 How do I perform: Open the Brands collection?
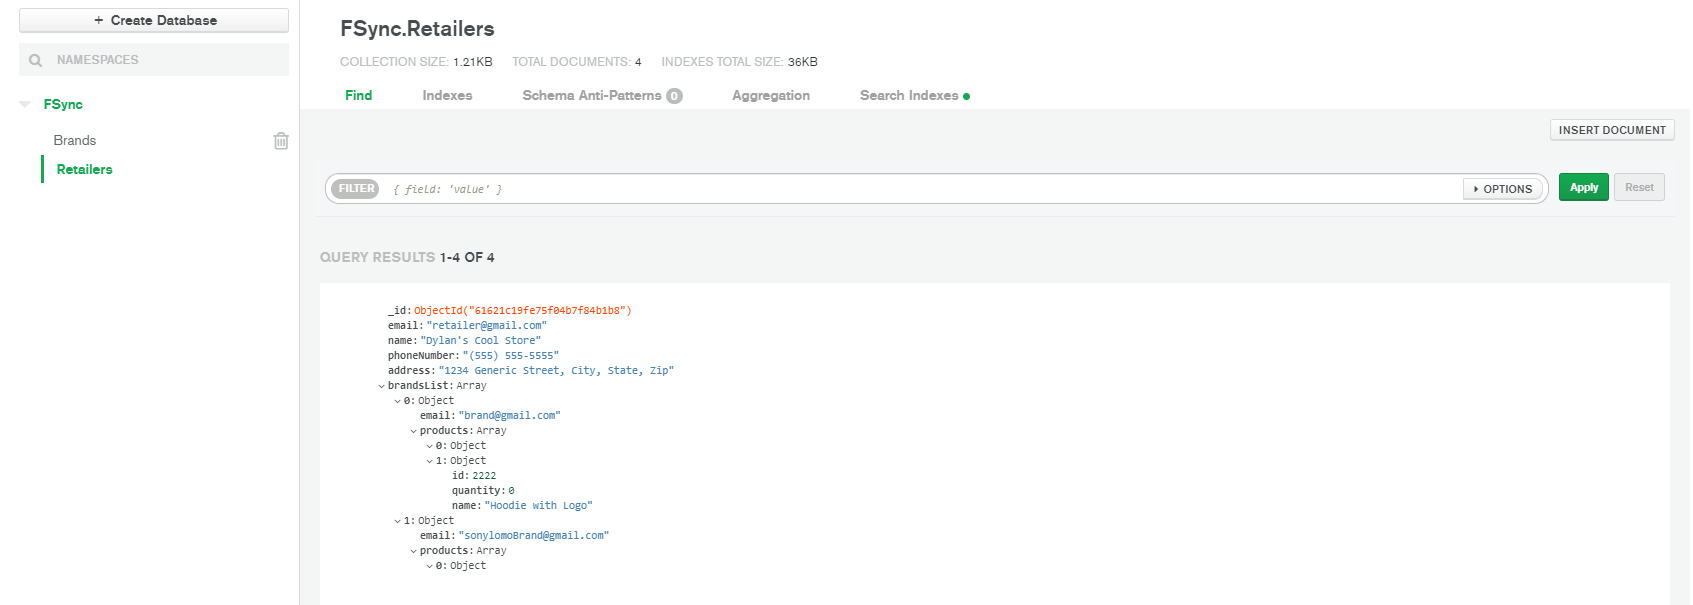pos(75,141)
